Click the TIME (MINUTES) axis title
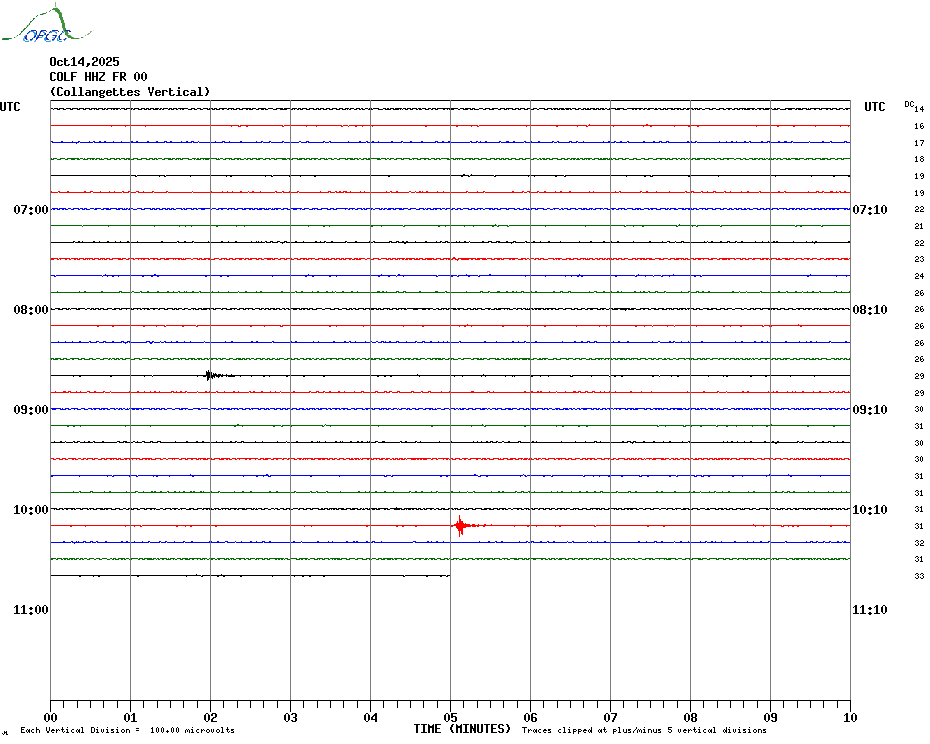This screenshot has height=744, width=930. (462, 729)
